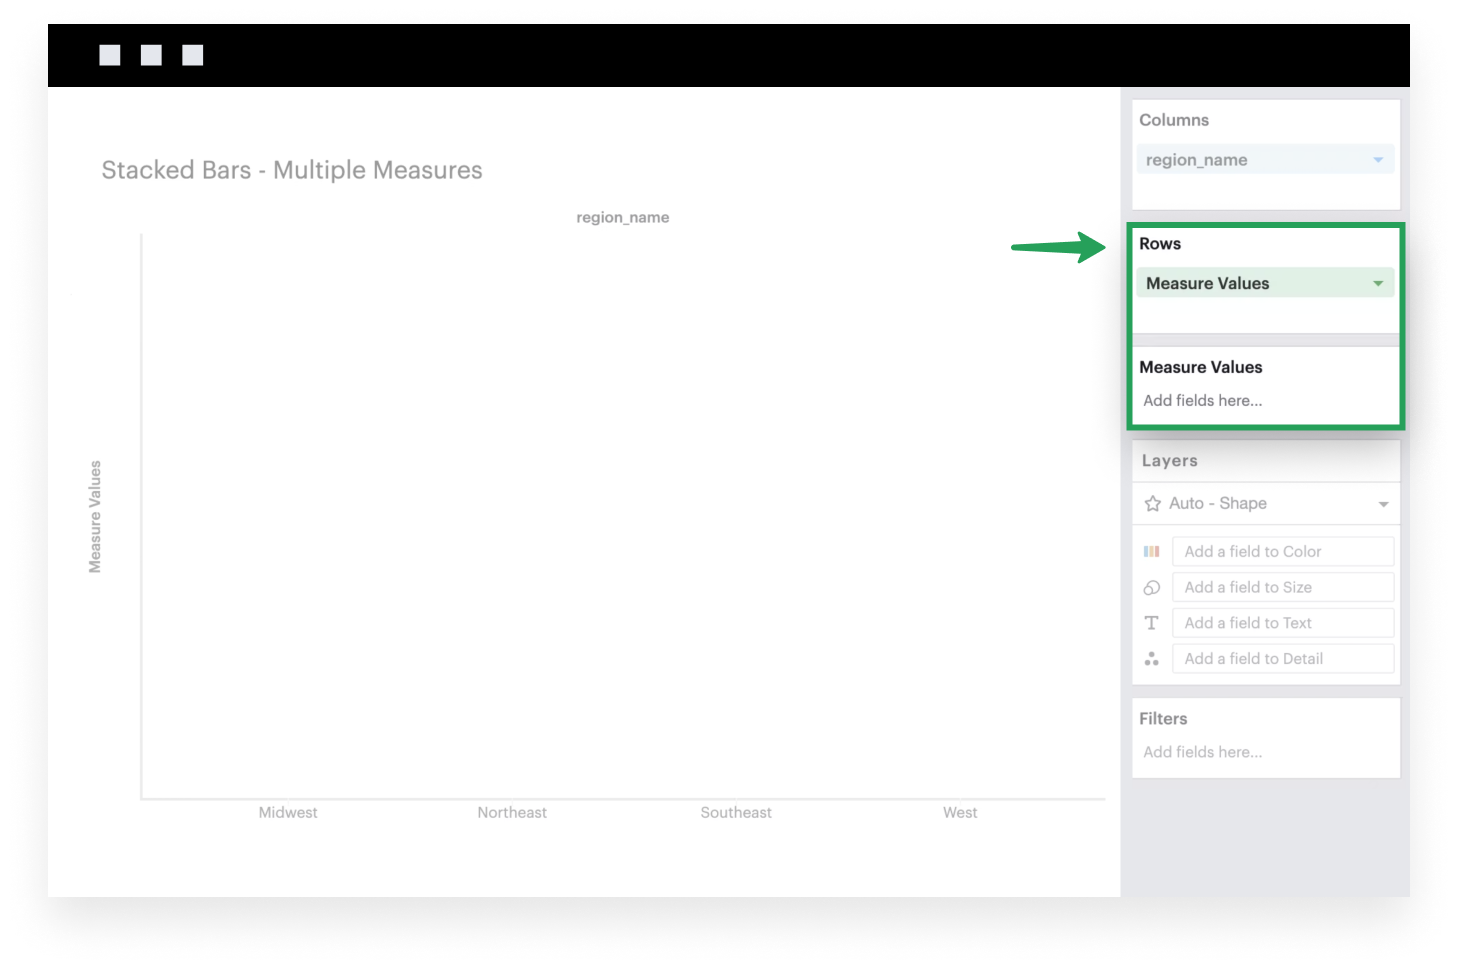Click the third square icon in title bar
Screen dimensions: 1459x970
point(192,54)
